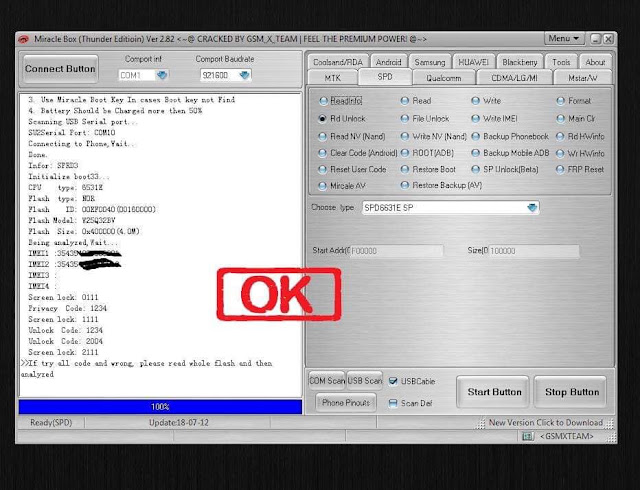Viewport: 640px width, 490px height.
Task: Click the Connect Button
Action: pos(60,69)
